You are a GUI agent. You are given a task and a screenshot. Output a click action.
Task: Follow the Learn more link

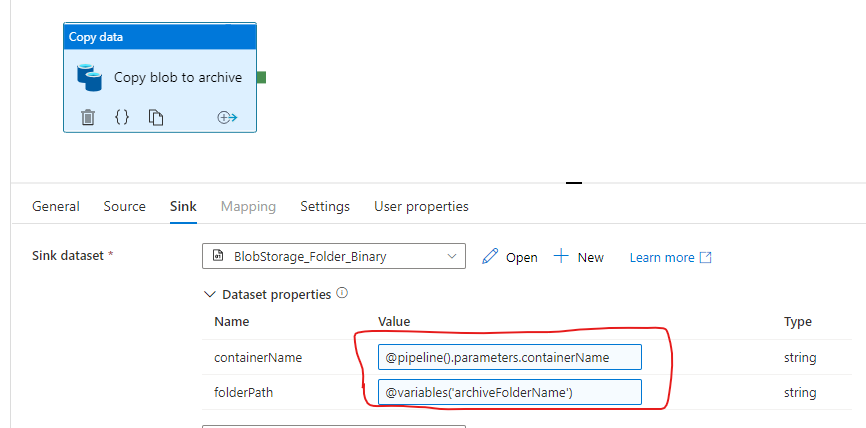(662, 257)
